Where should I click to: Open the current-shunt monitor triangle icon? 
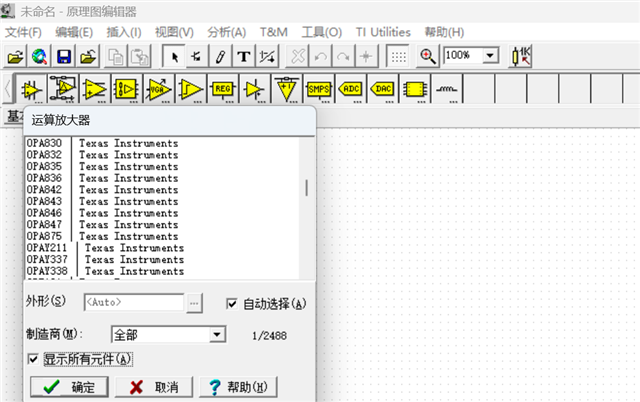287,89
